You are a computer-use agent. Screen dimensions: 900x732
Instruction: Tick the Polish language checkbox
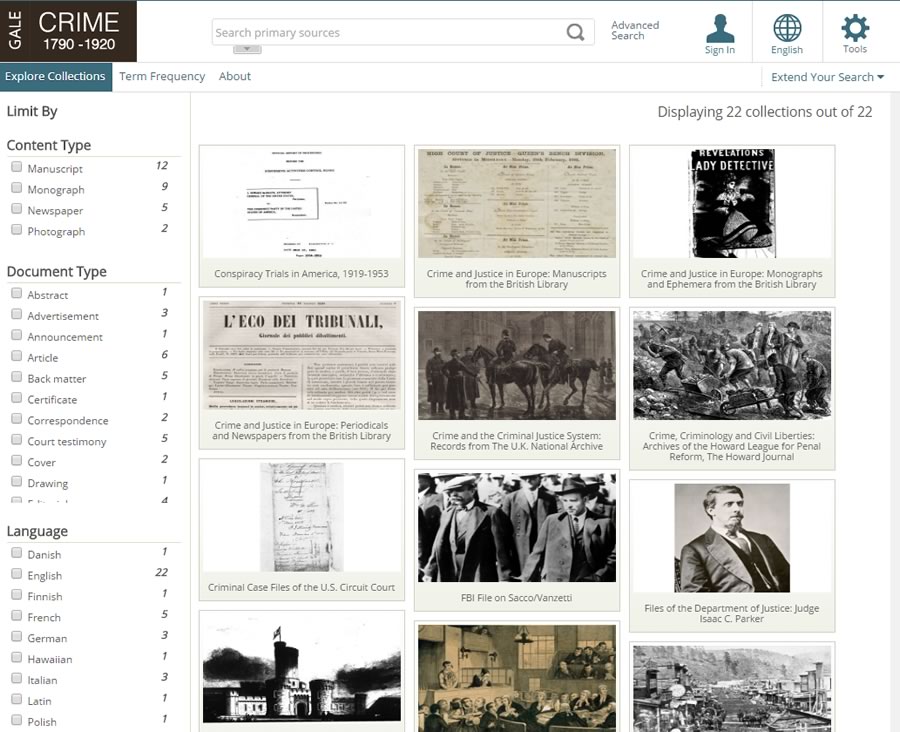17,720
